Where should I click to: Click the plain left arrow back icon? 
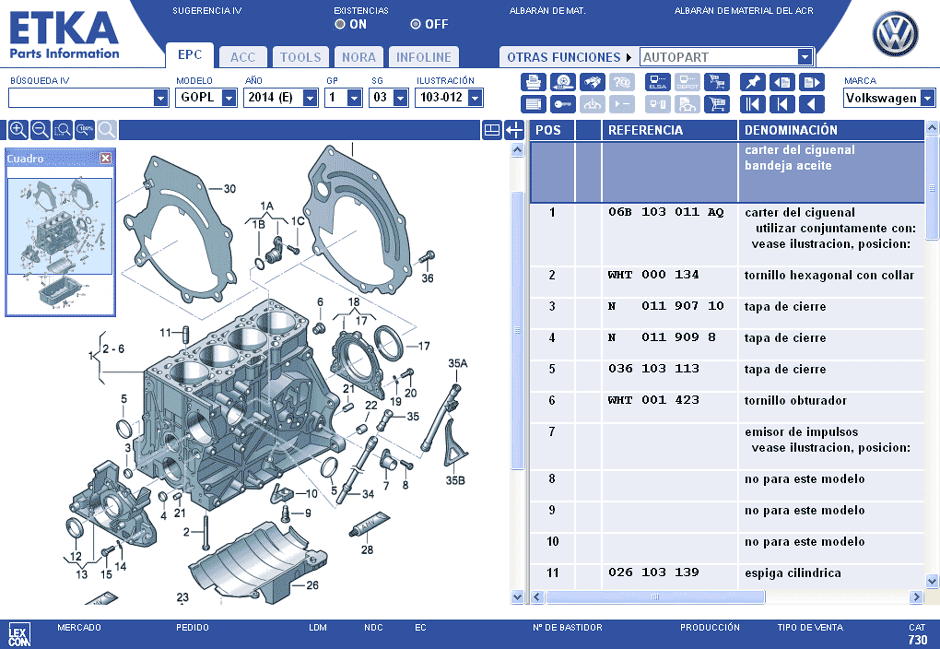[x=811, y=104]
